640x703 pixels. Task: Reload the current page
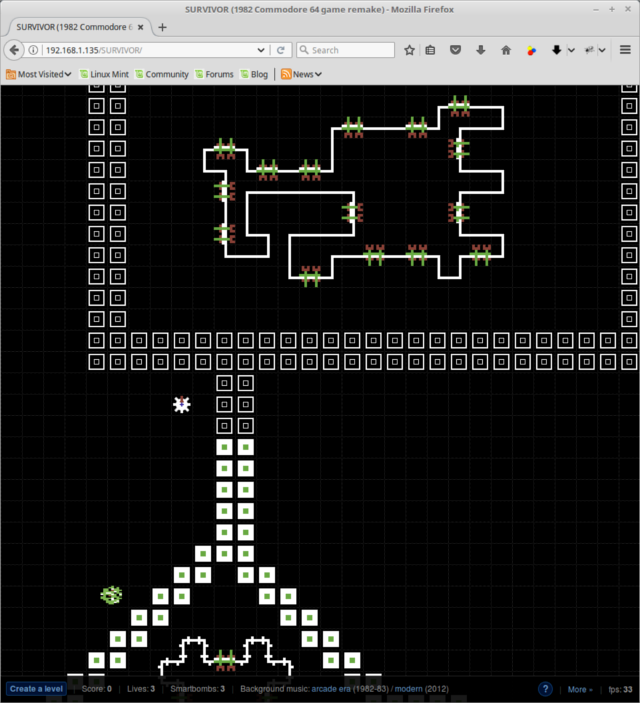click(282, 50)
